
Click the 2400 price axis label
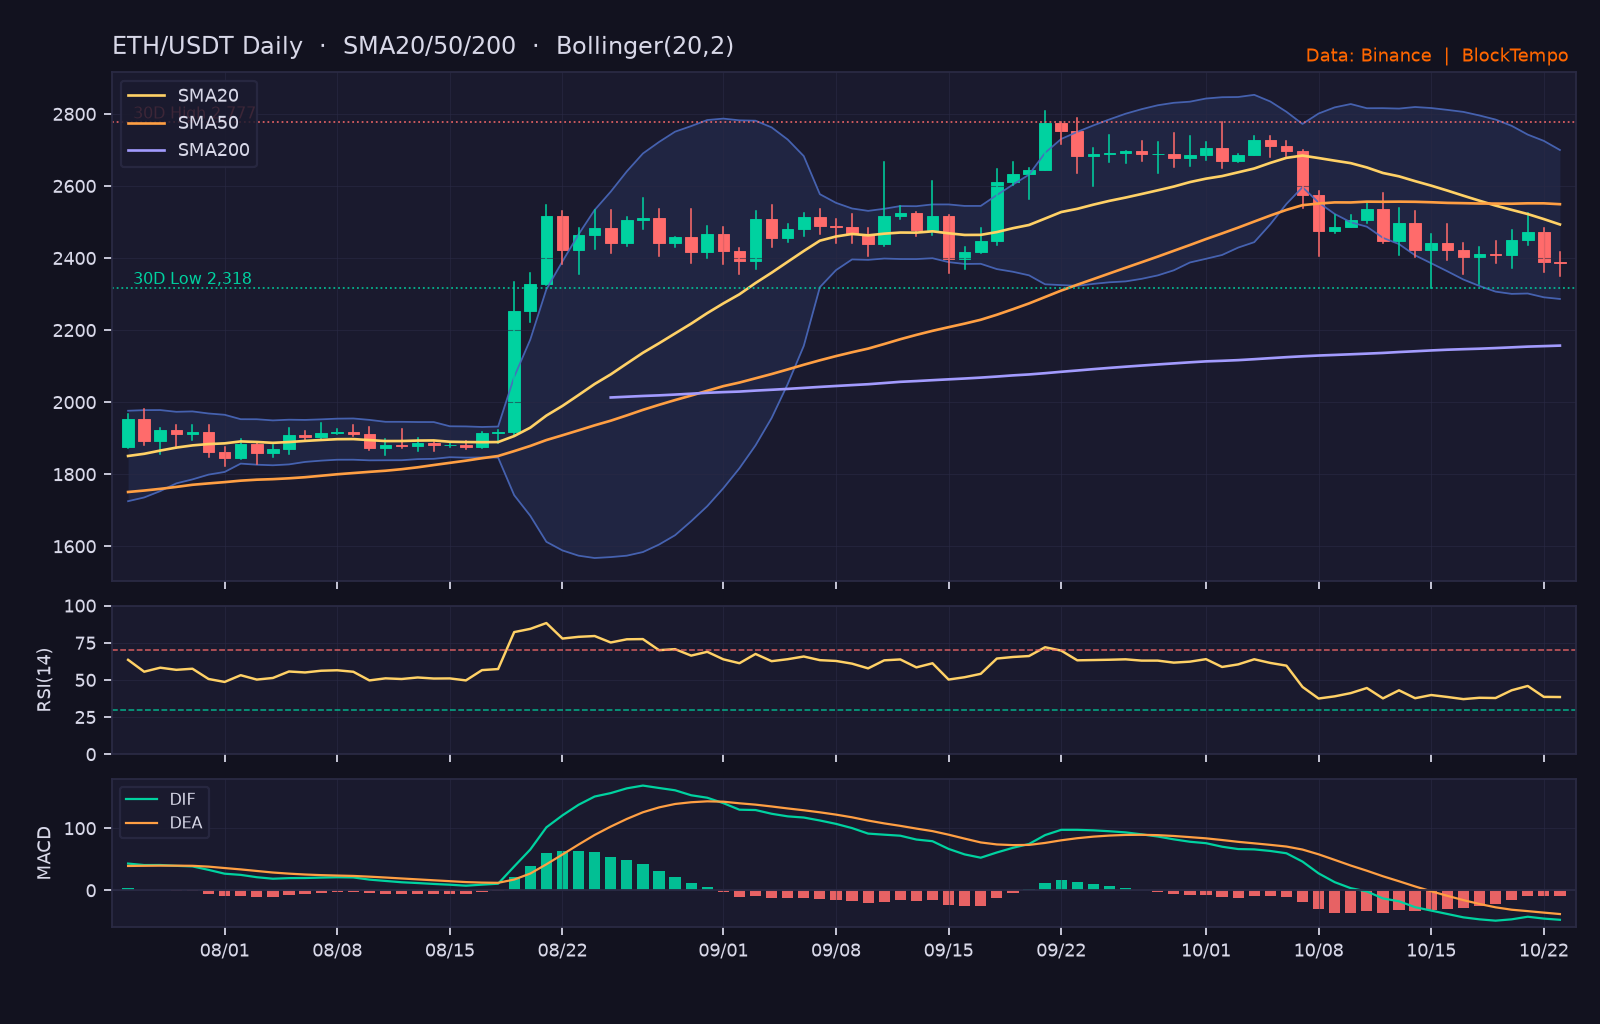[x=75, y=259]
